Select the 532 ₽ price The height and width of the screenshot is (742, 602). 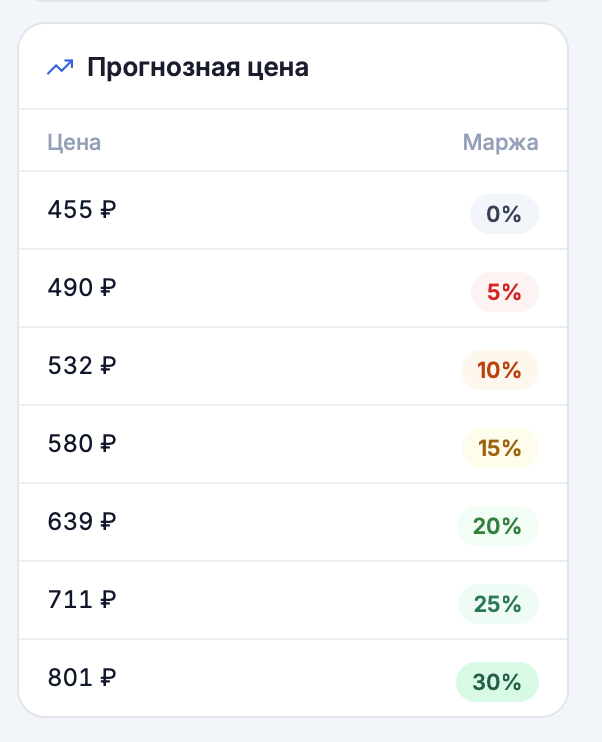[x=82, y=366]
